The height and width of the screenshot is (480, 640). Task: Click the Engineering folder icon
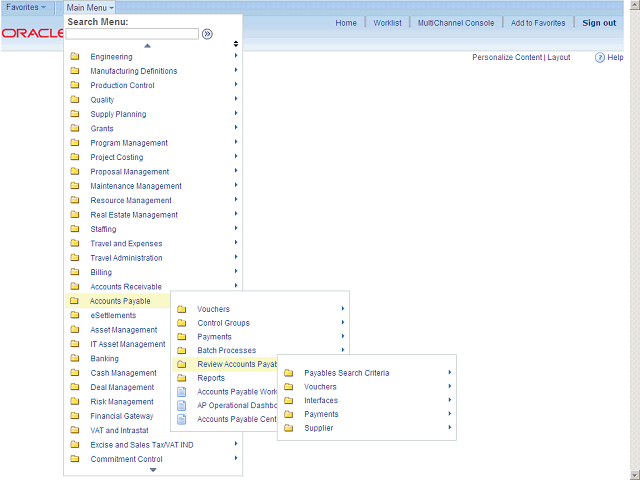pos(75,57)
